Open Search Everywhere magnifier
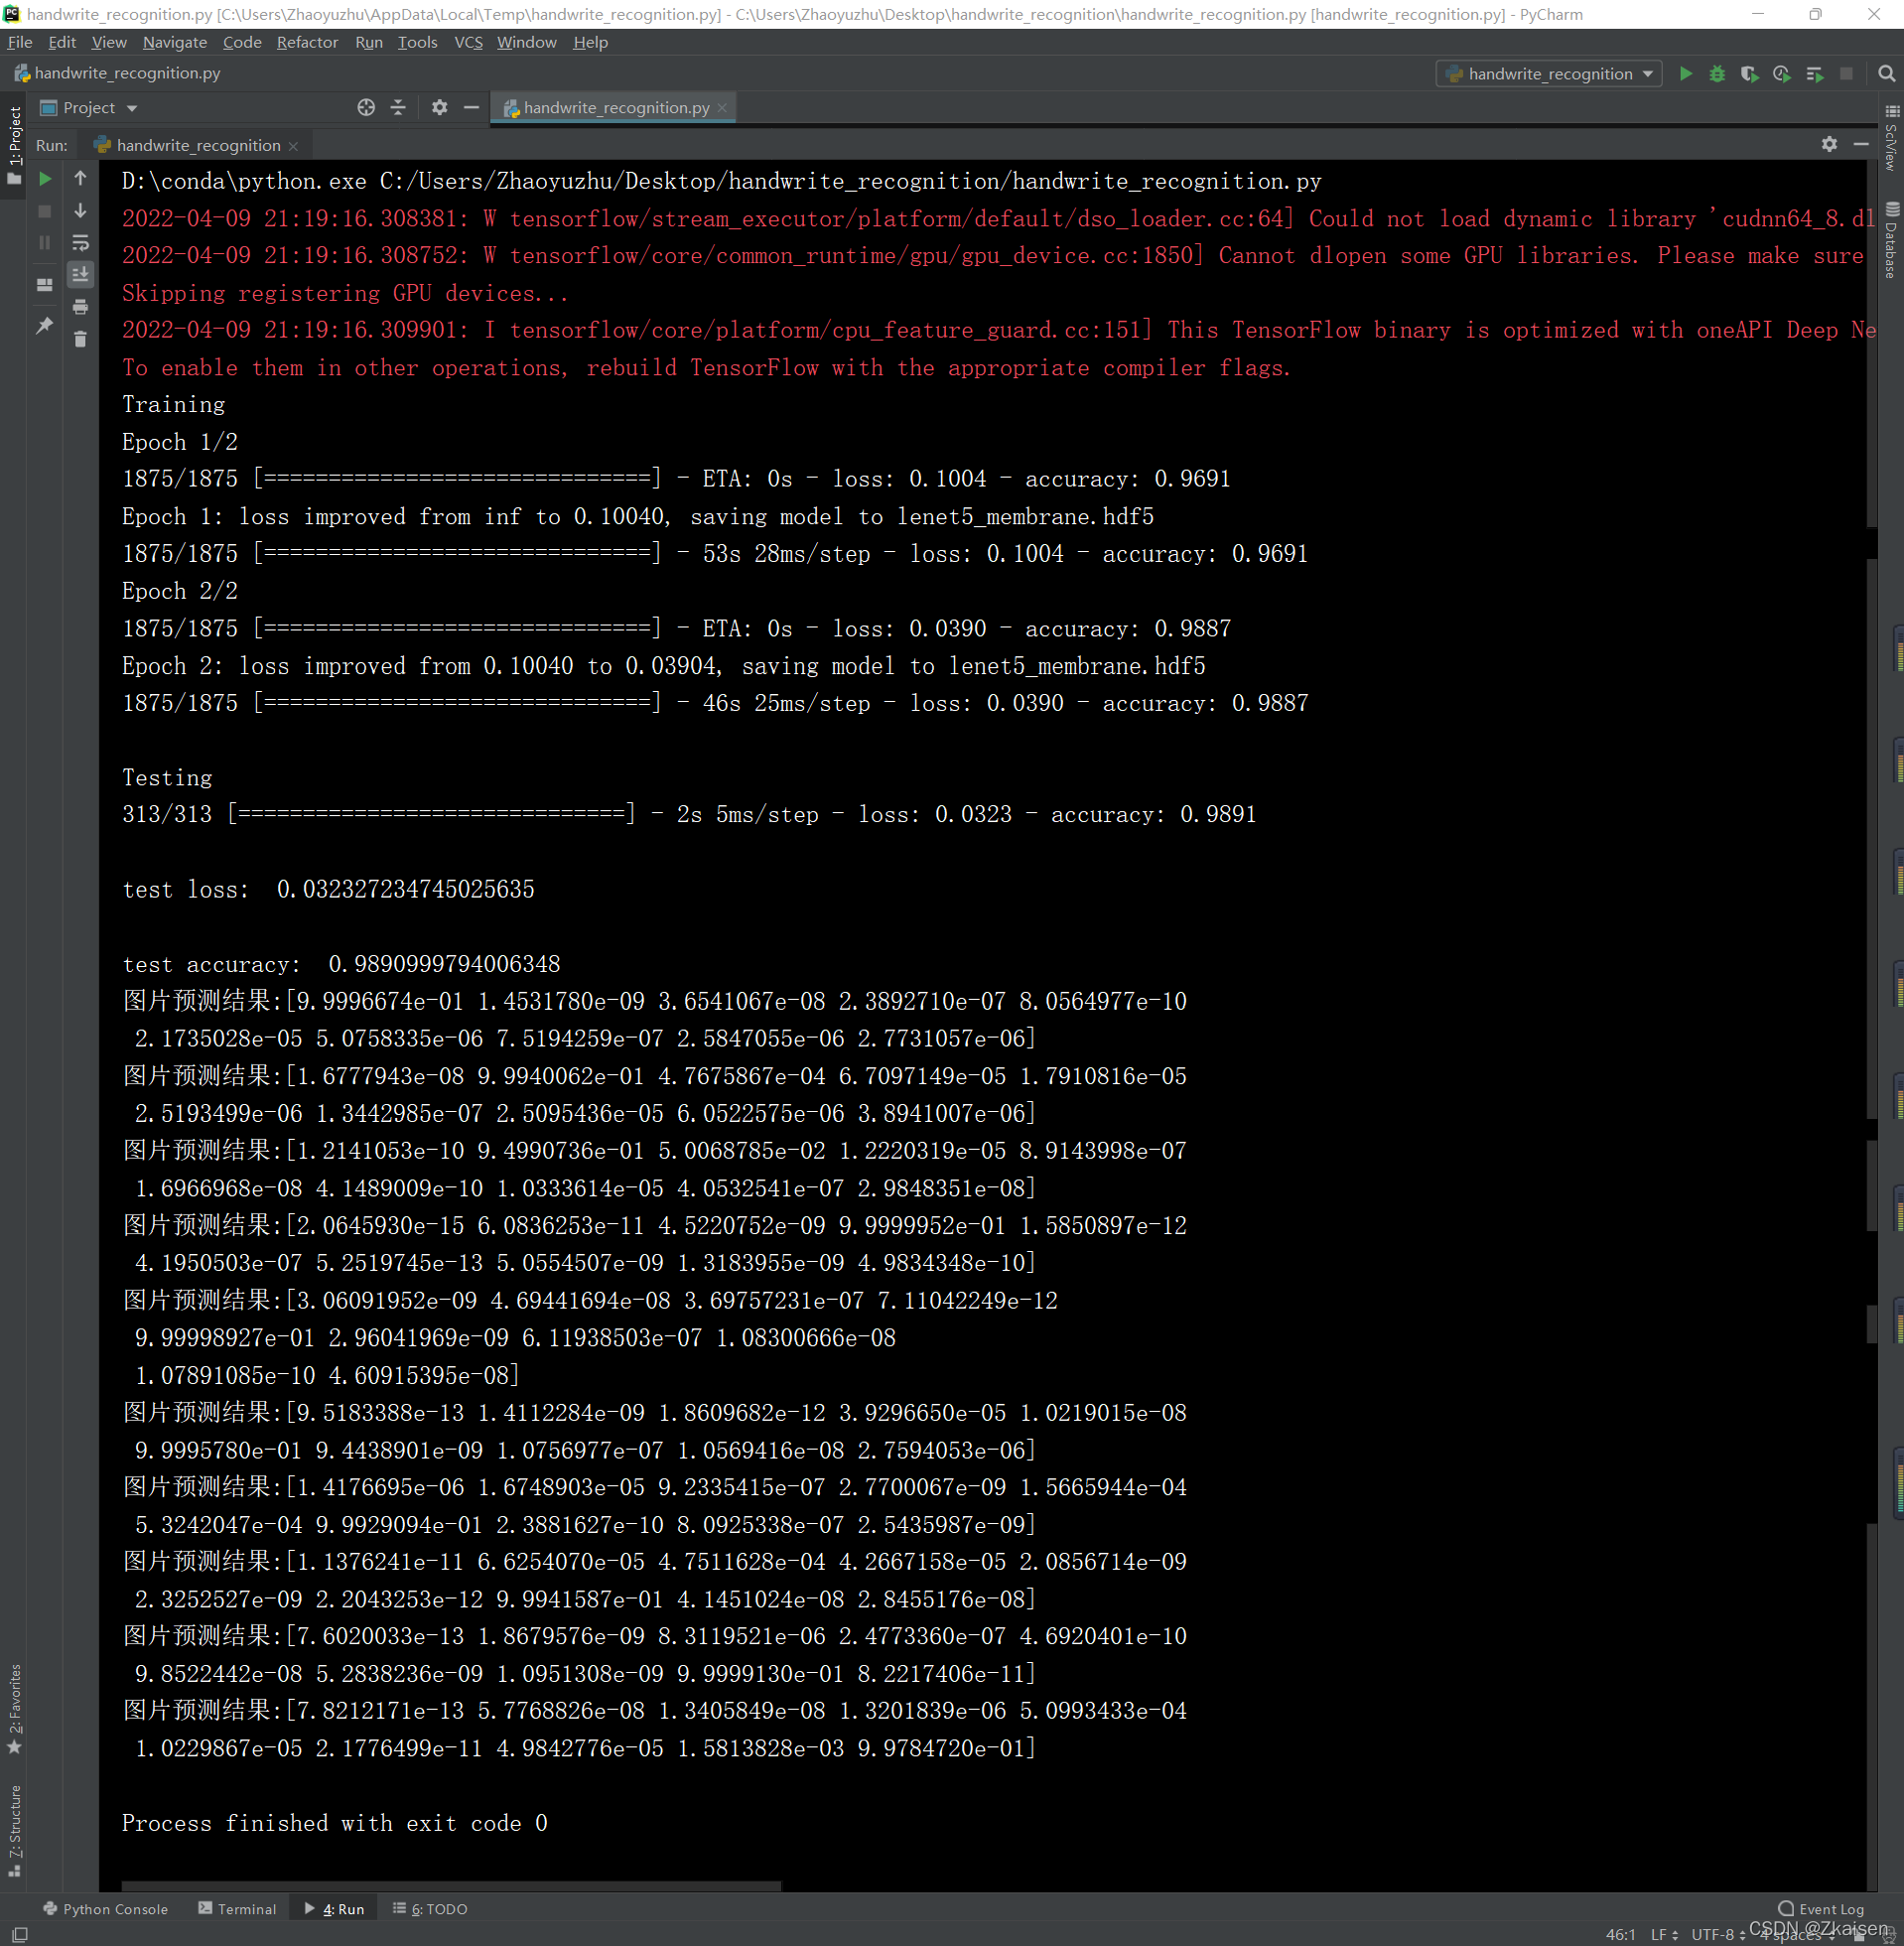This screenshot has height=1946, width=1904. pos(1887,74)
